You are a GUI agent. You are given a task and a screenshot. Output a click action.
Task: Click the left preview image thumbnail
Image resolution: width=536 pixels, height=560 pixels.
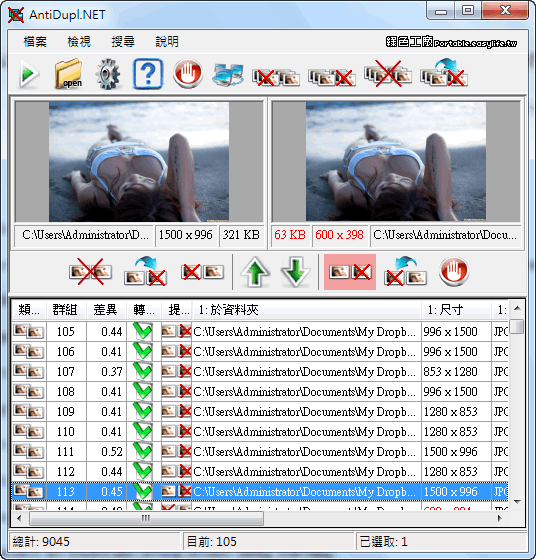139,162
